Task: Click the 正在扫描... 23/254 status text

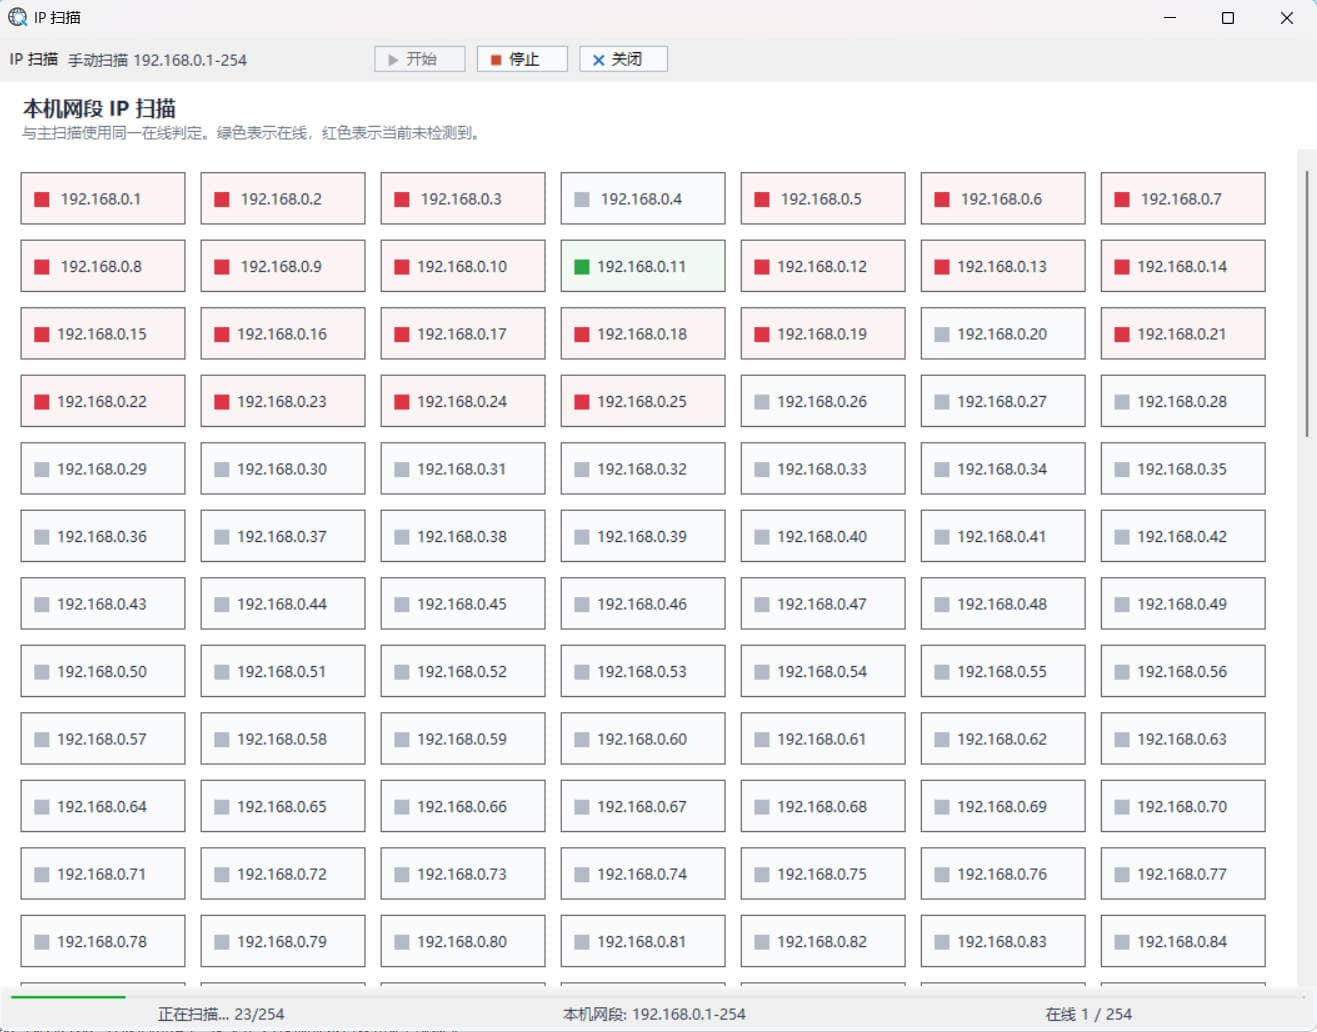Action: [221, 1014]
